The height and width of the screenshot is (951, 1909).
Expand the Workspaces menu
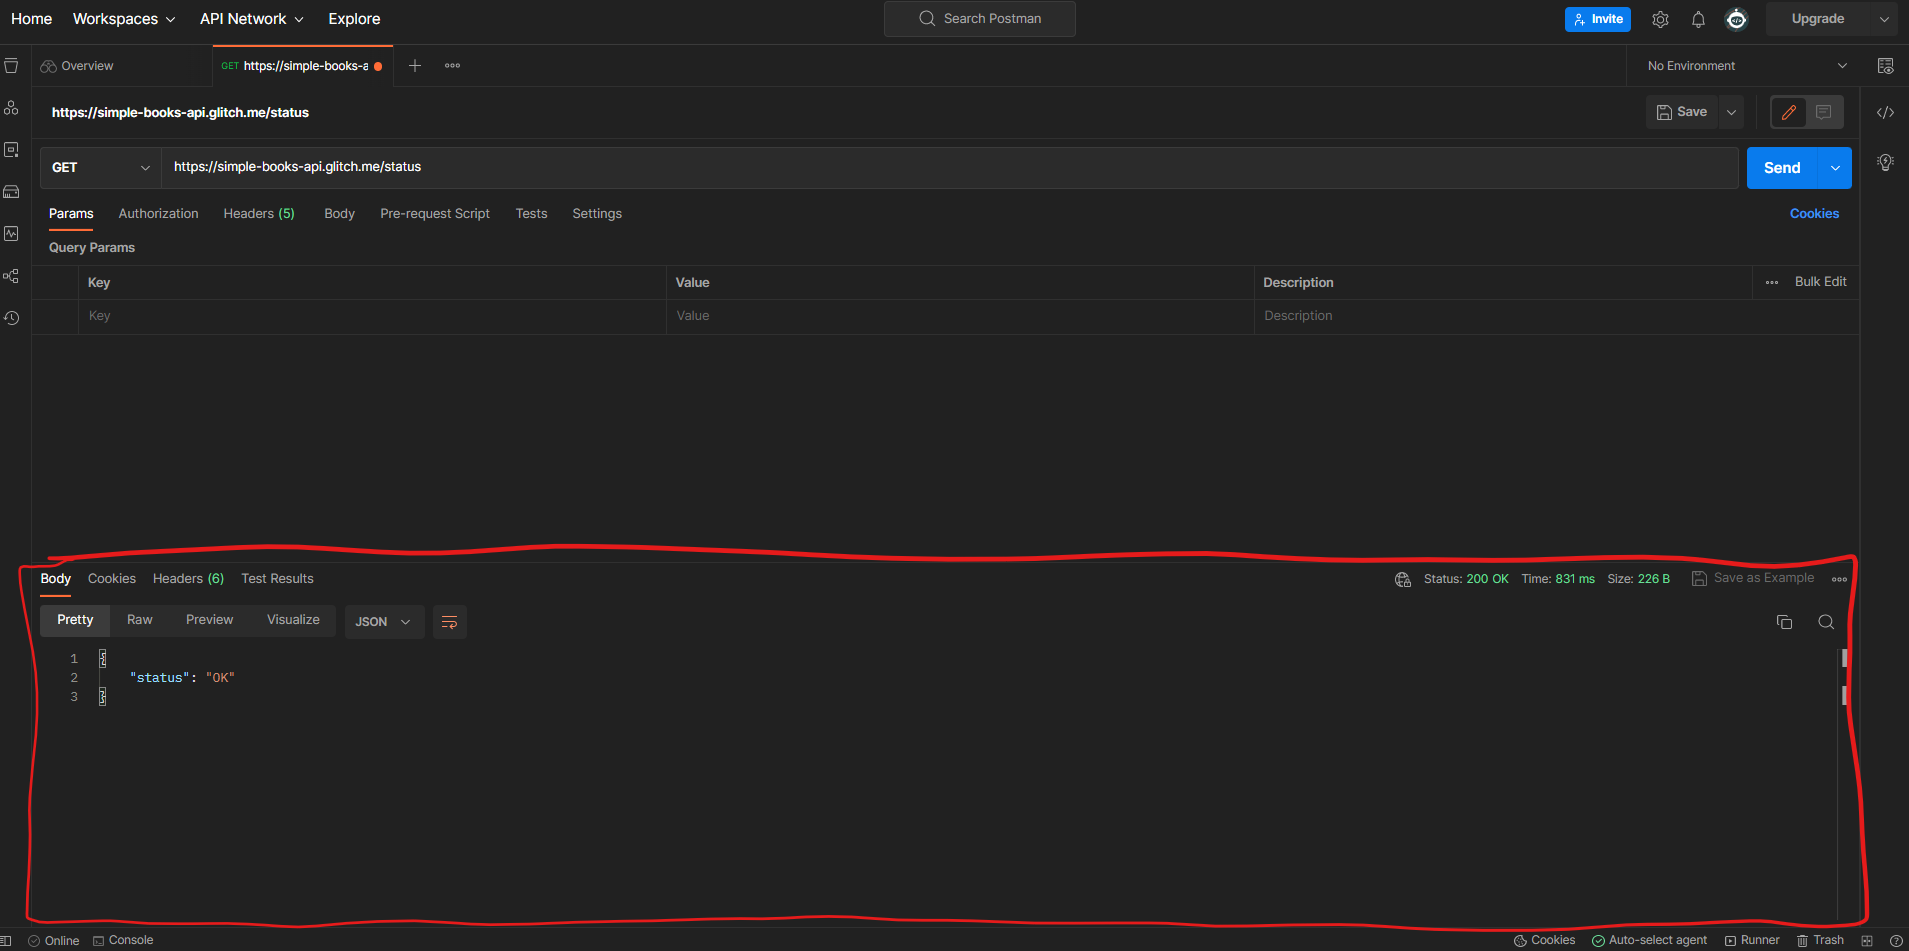(124, 19)
